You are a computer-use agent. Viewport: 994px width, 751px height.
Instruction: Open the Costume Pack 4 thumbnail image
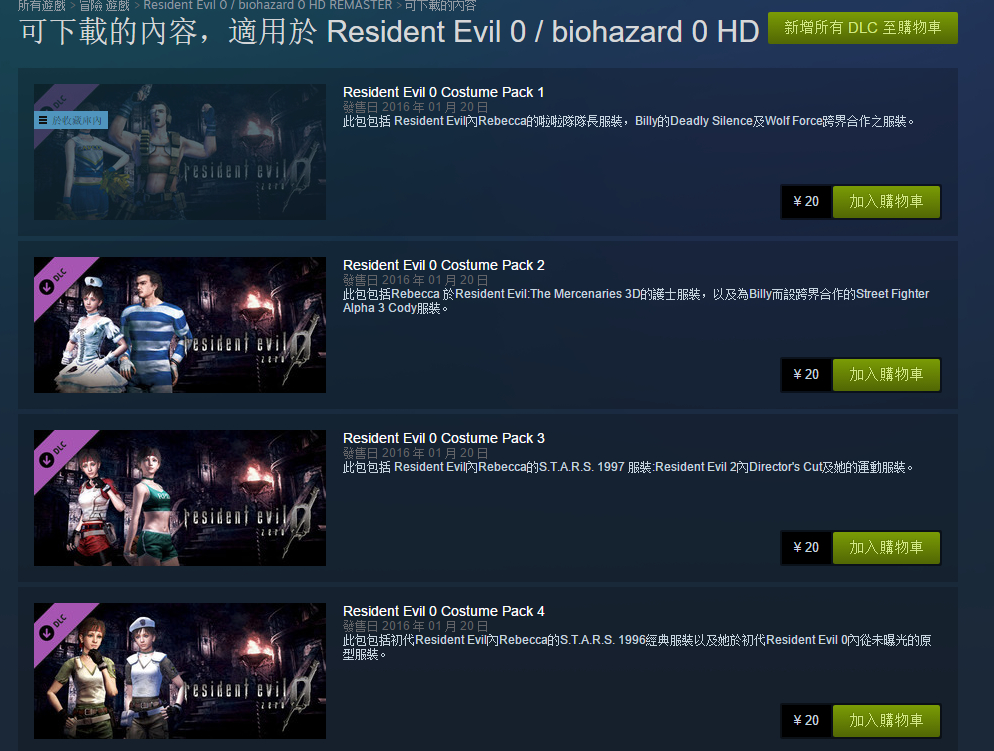pos(180,671)
